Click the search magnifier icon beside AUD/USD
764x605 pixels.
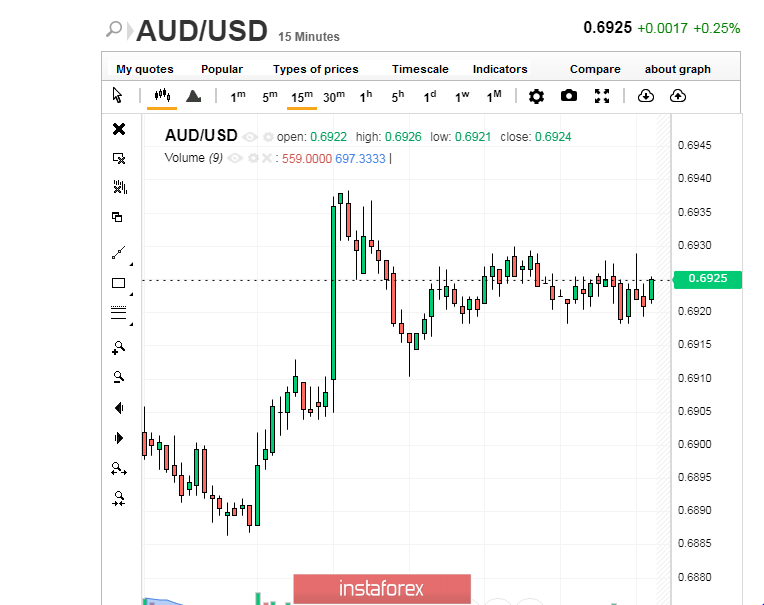click(x=114, y=29)
